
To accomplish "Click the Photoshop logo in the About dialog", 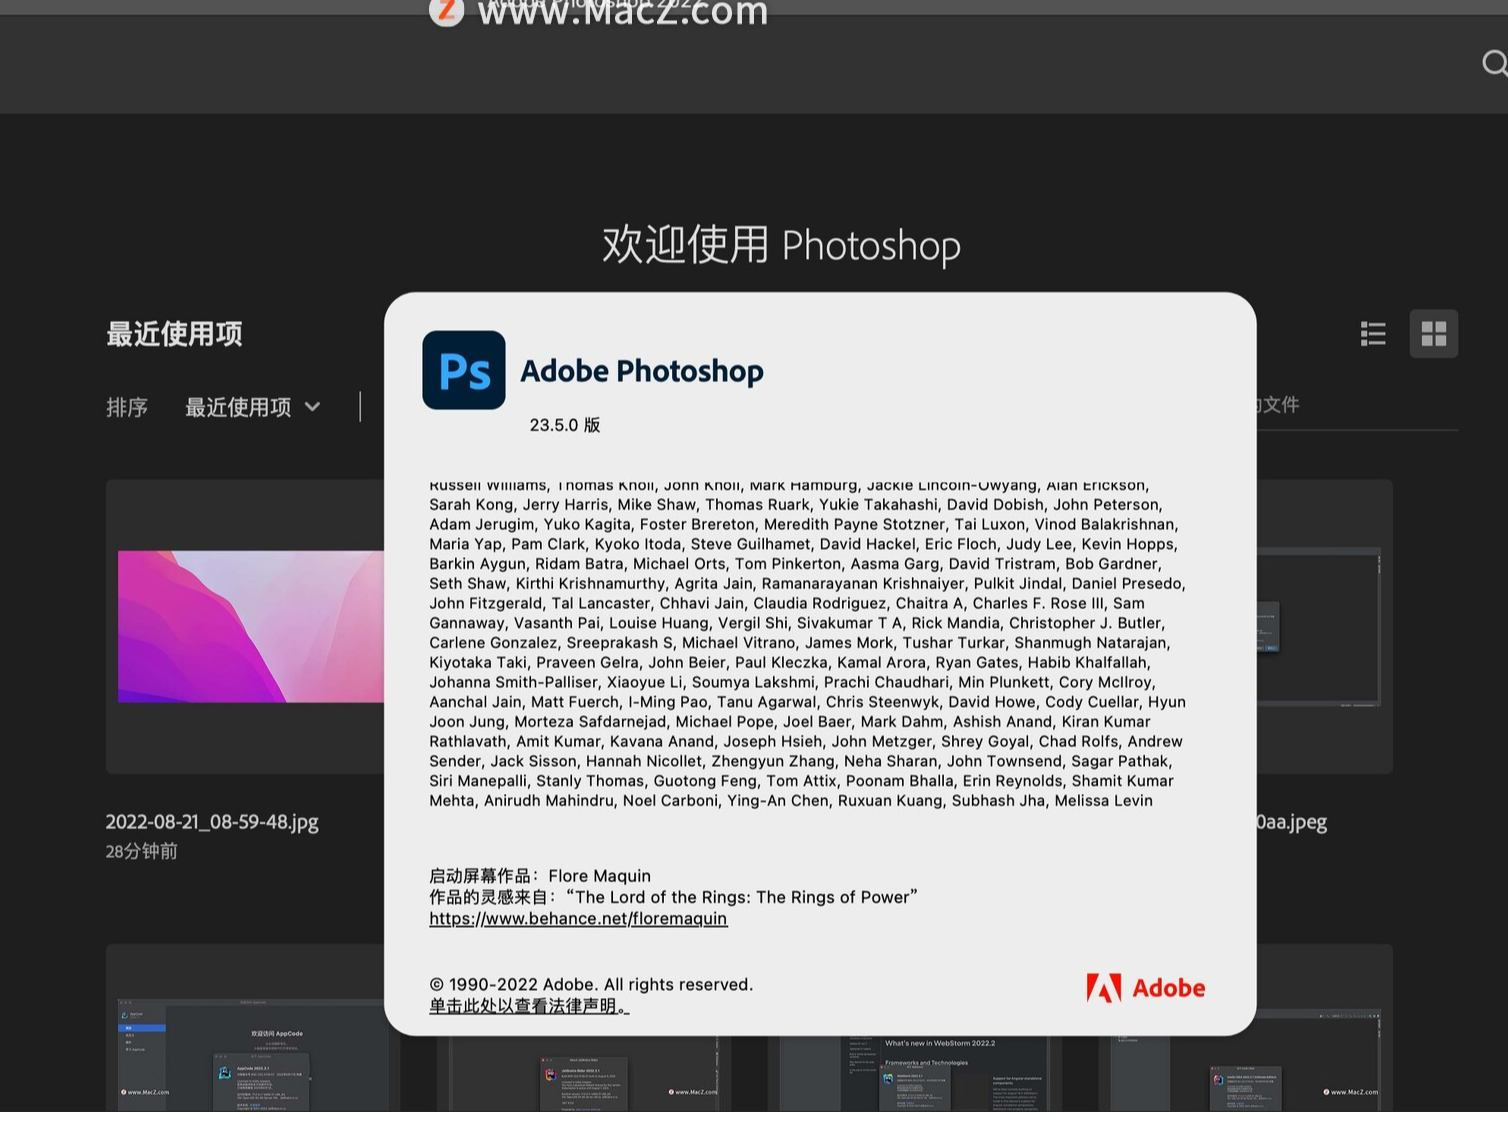I will (463, 370).
